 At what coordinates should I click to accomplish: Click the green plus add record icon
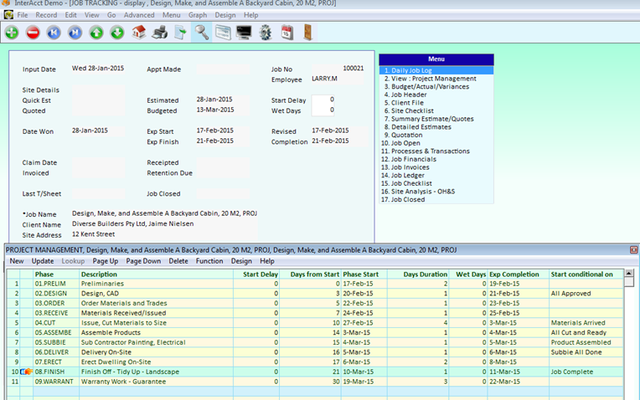(x=12, y=32)
